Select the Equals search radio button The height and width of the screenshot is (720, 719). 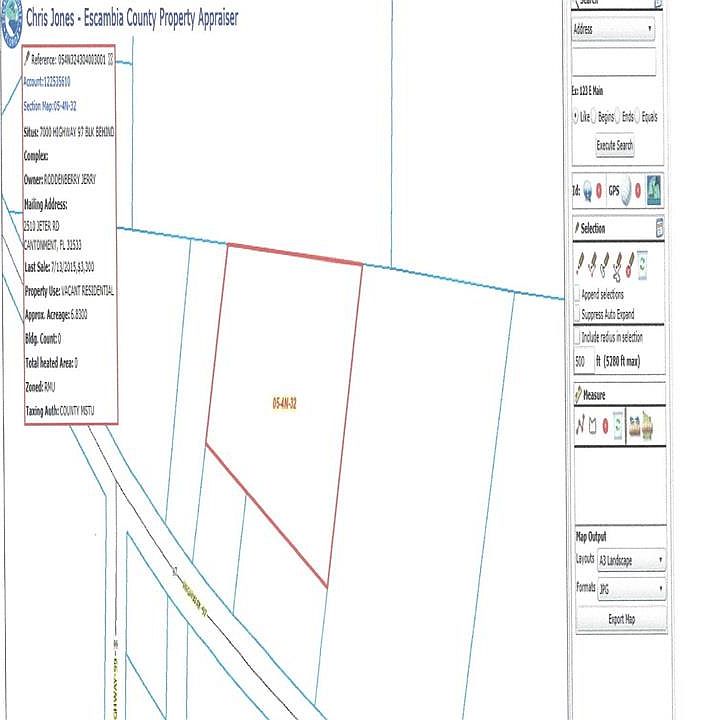637,117
